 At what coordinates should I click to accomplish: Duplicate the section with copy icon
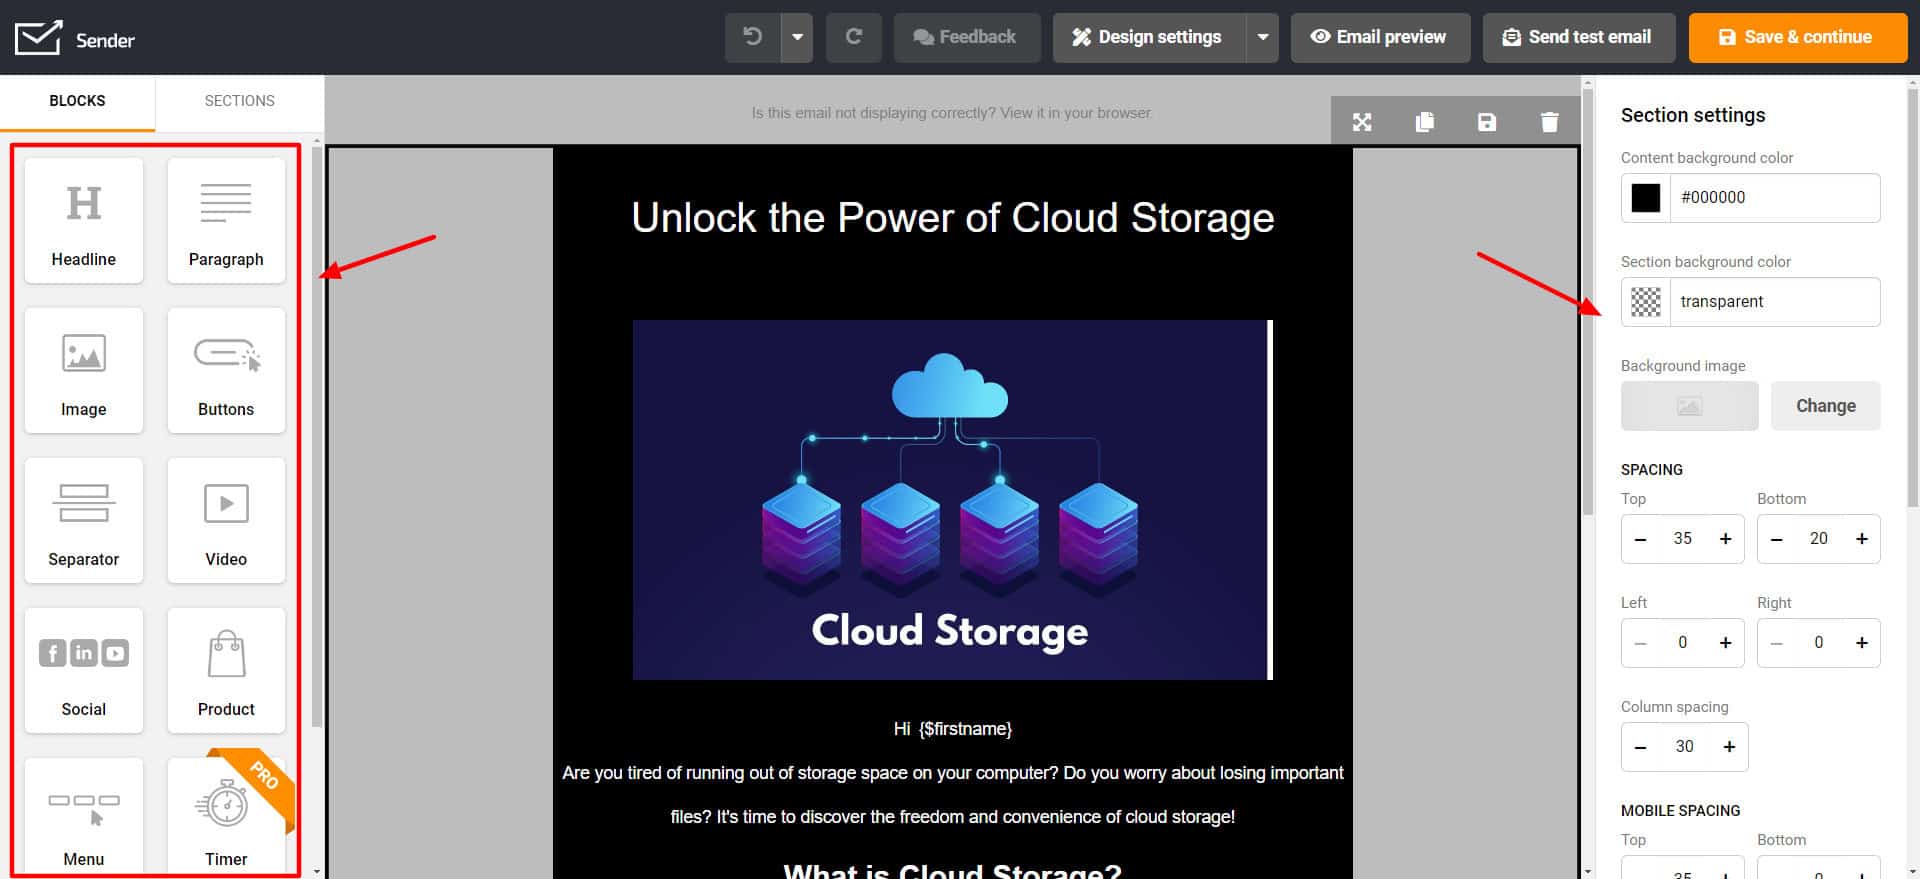coord(1425,122)
